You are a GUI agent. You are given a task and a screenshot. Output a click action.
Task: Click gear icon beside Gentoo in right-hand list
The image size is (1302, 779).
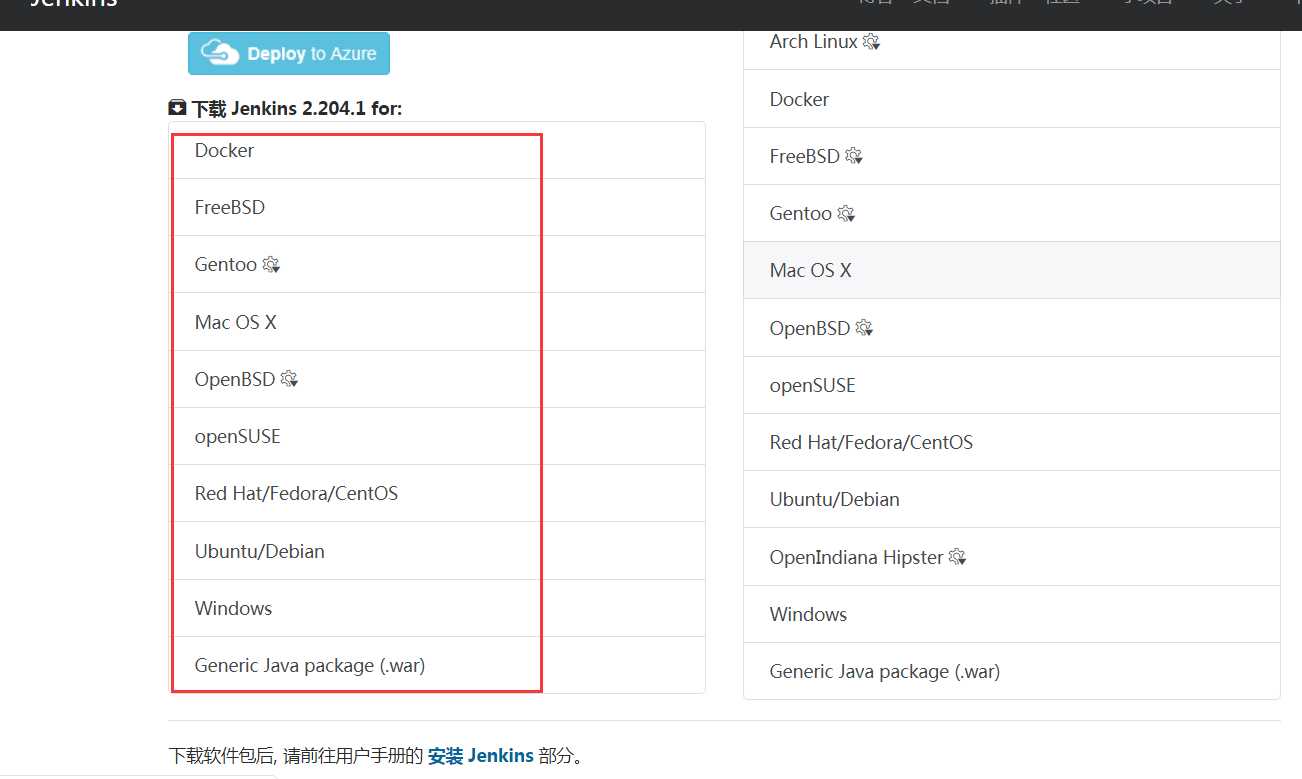click(x=846, y=214)
